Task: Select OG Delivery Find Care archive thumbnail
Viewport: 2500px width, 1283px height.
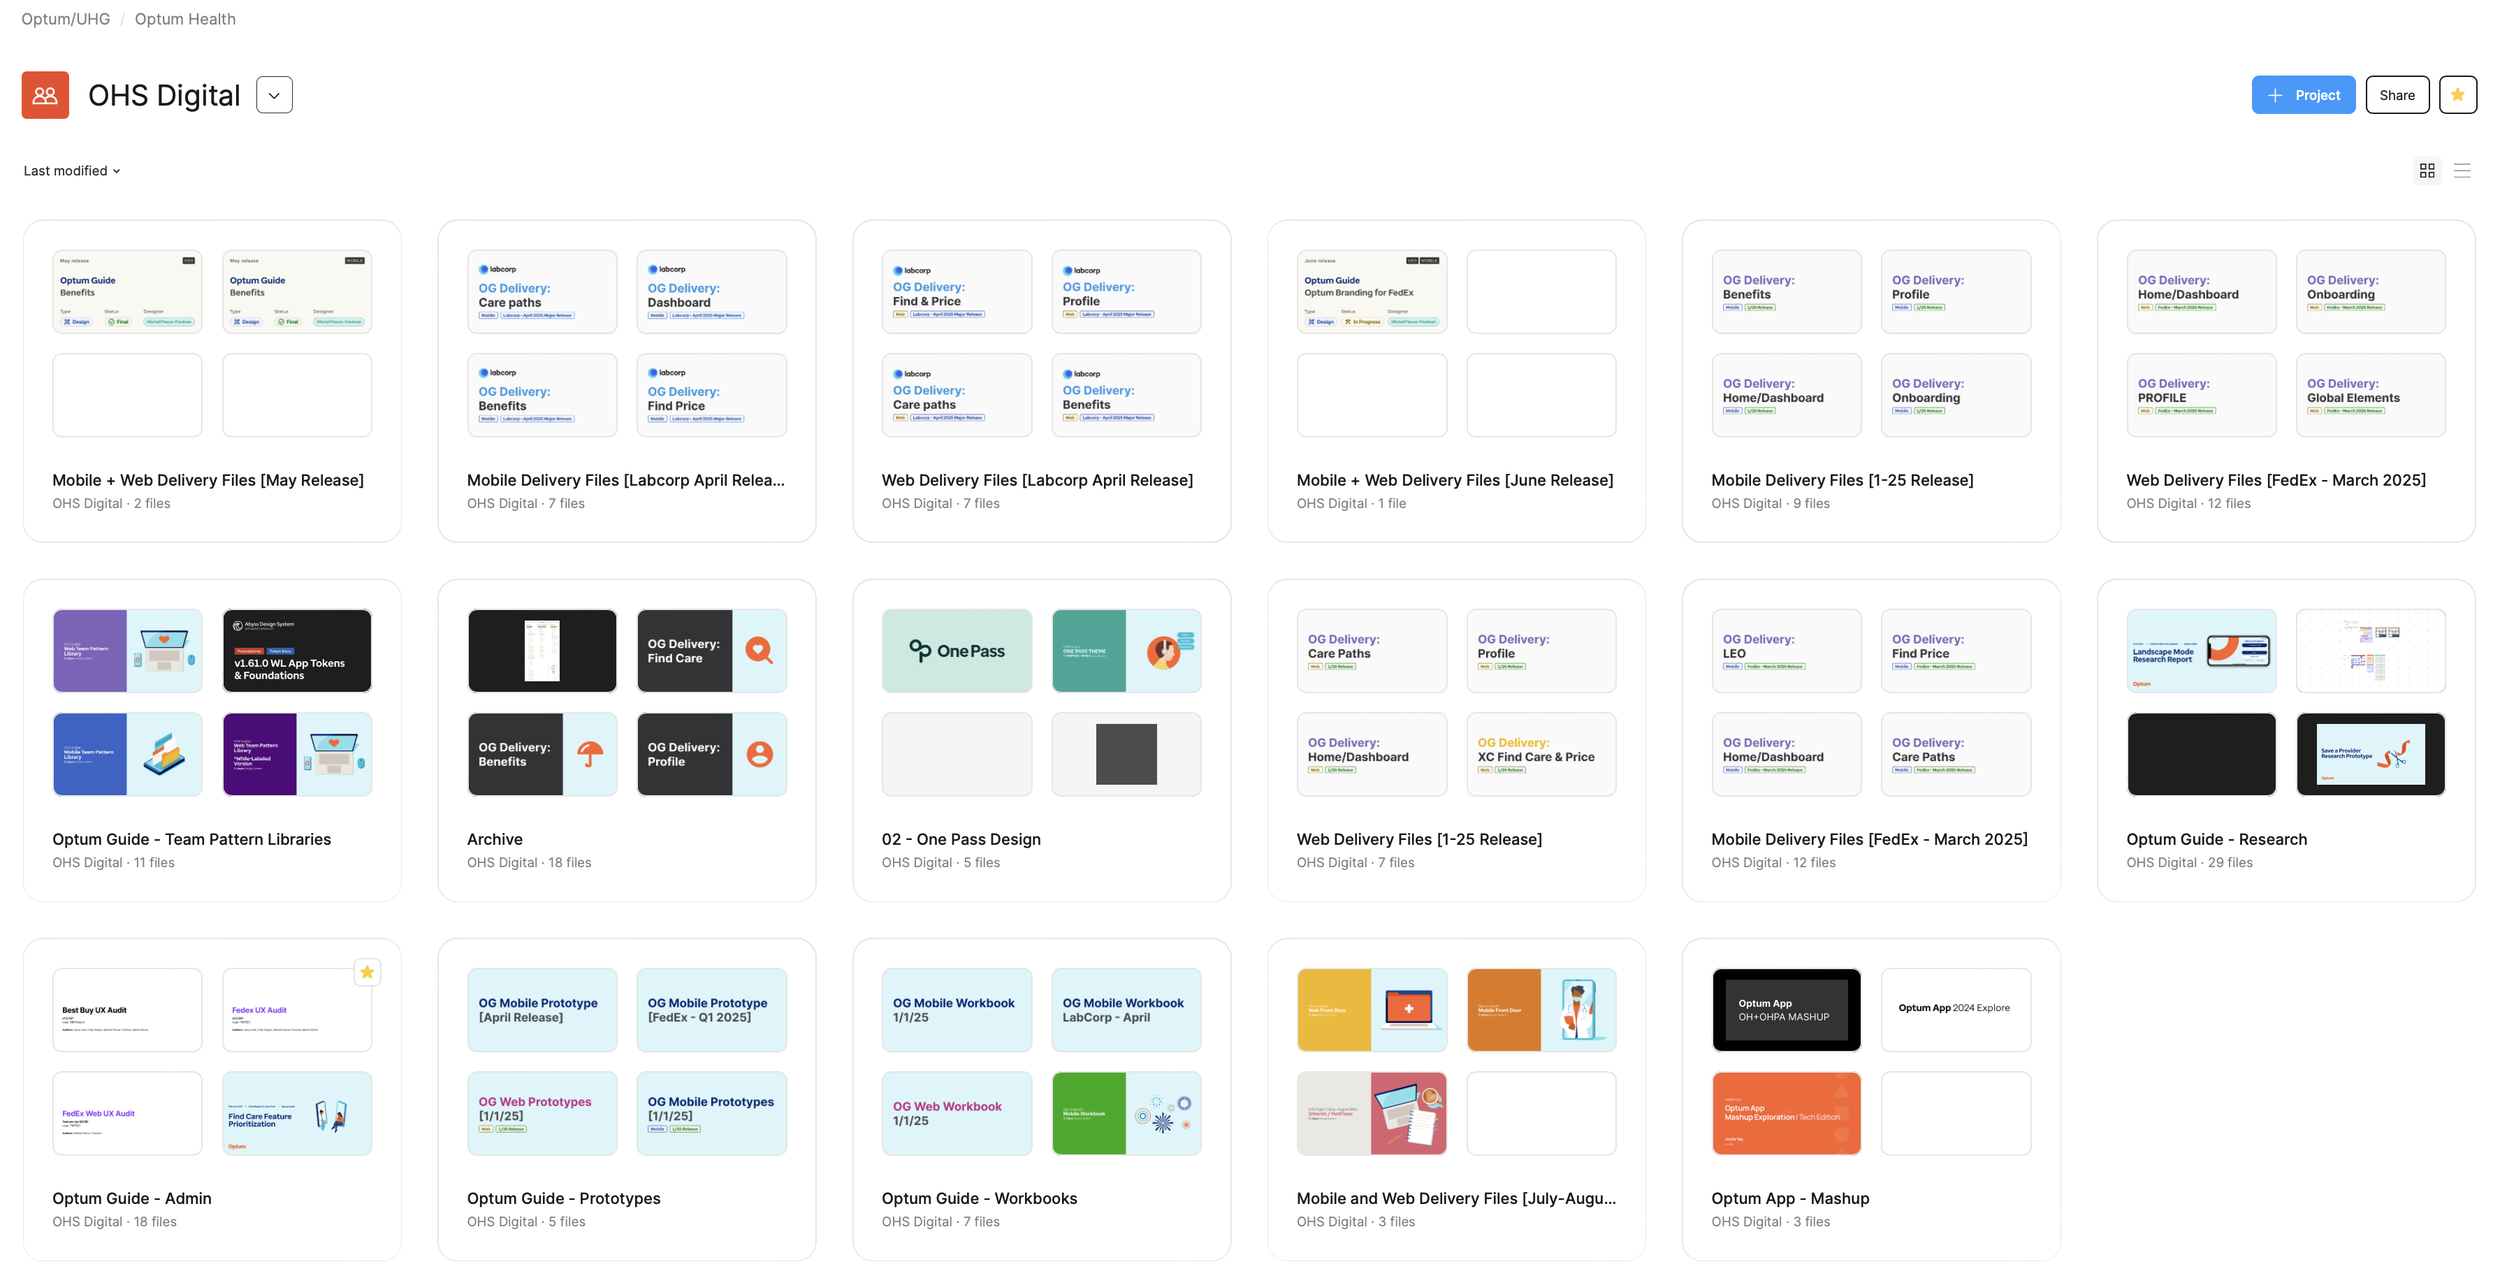Action: click(x=711, y=651)
